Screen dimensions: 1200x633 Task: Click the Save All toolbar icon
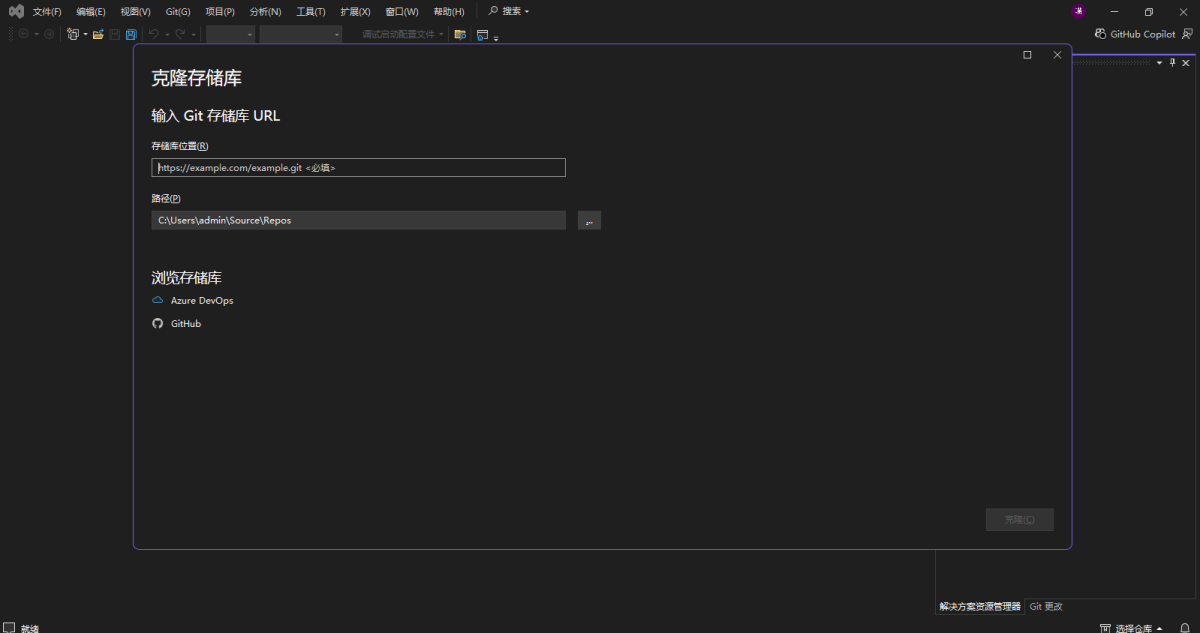131,33
